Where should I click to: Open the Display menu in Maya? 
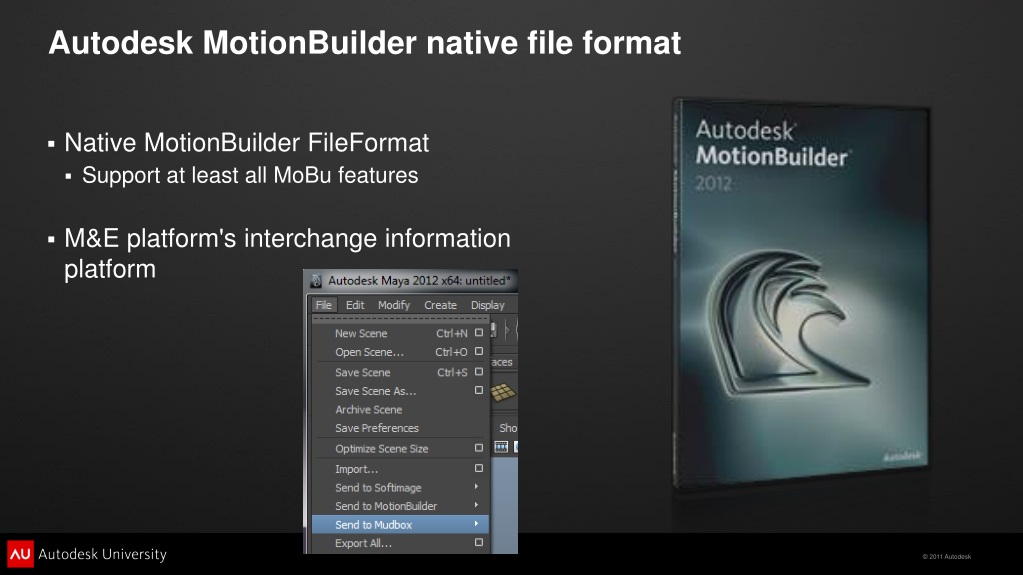point(487,305)
